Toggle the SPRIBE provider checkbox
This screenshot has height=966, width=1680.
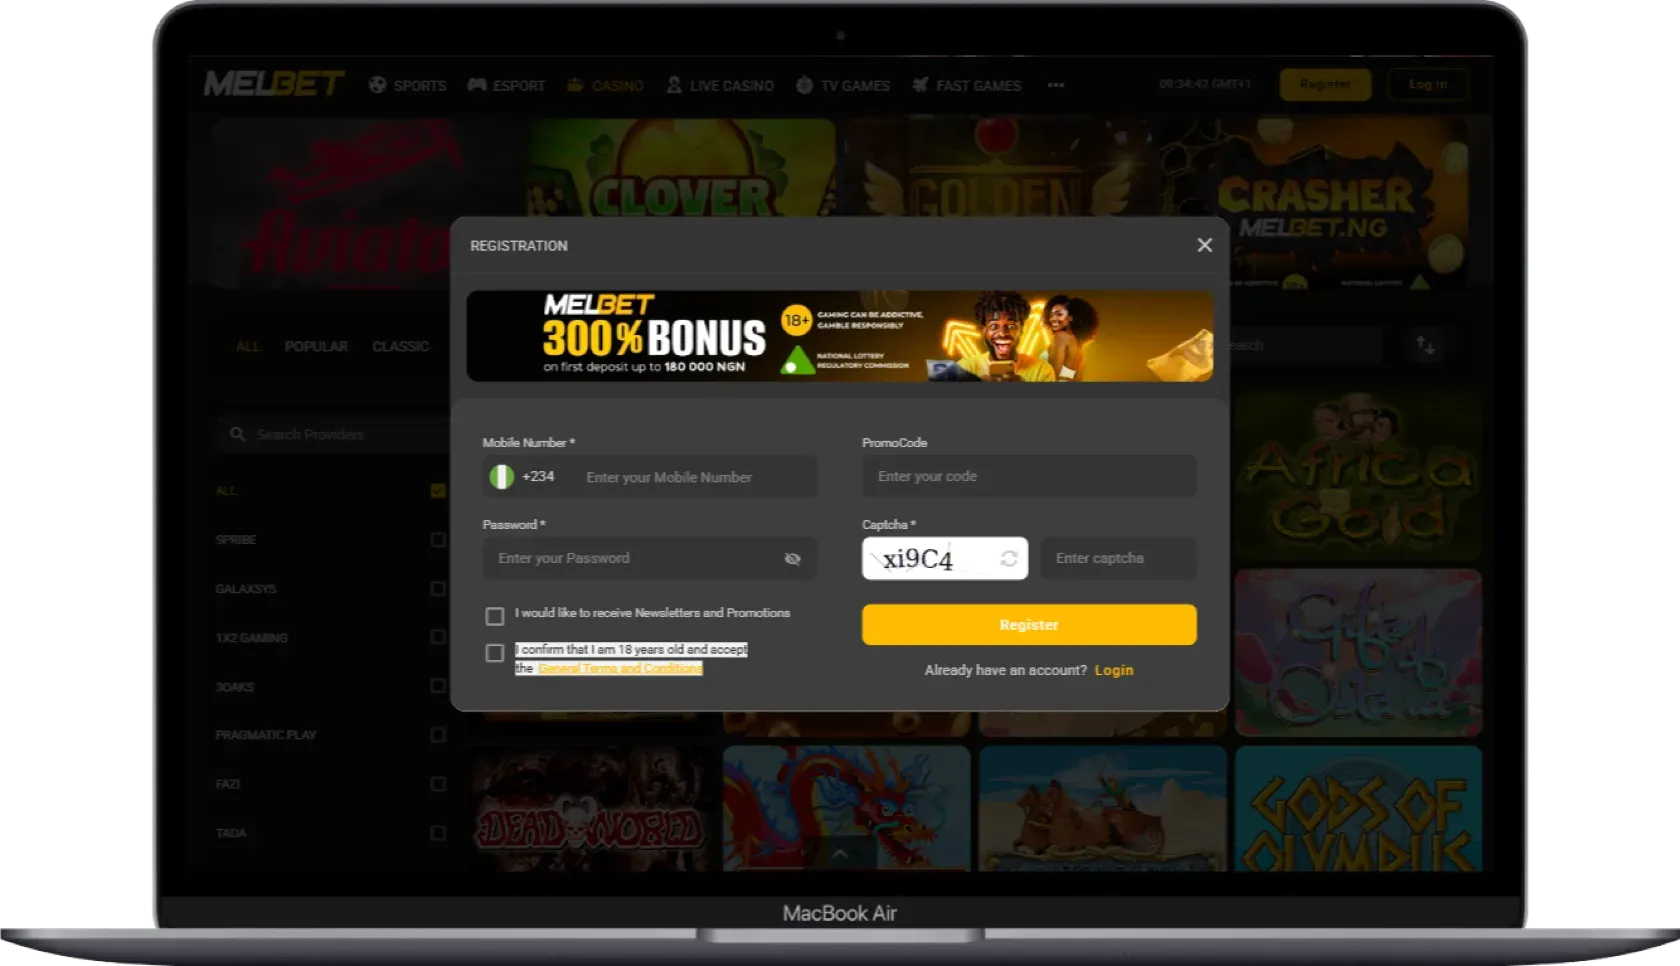click(438, 539)
